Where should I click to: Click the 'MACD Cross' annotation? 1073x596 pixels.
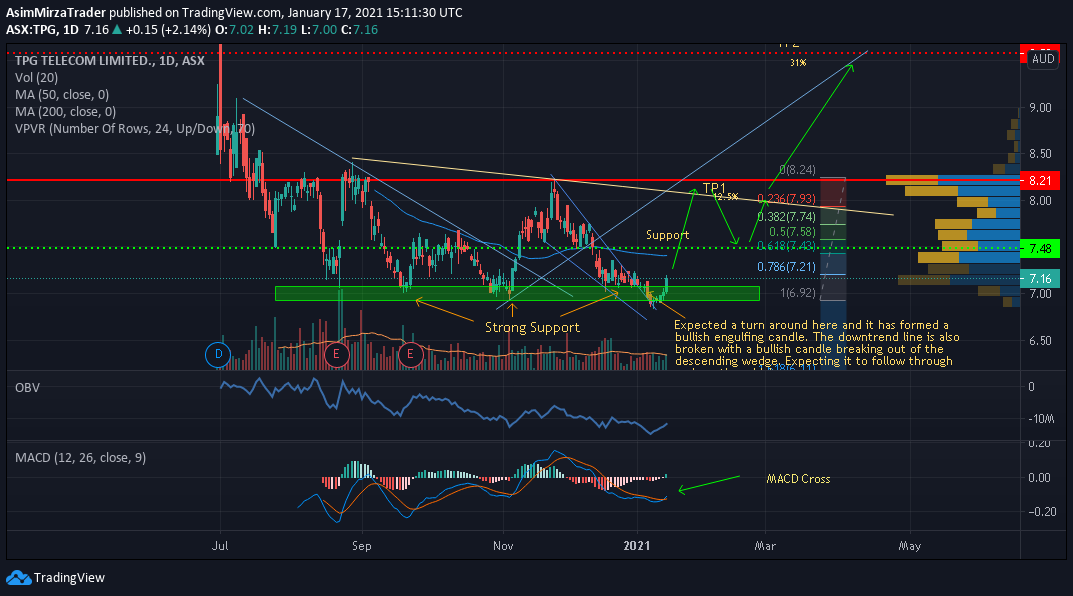[798, 479]
